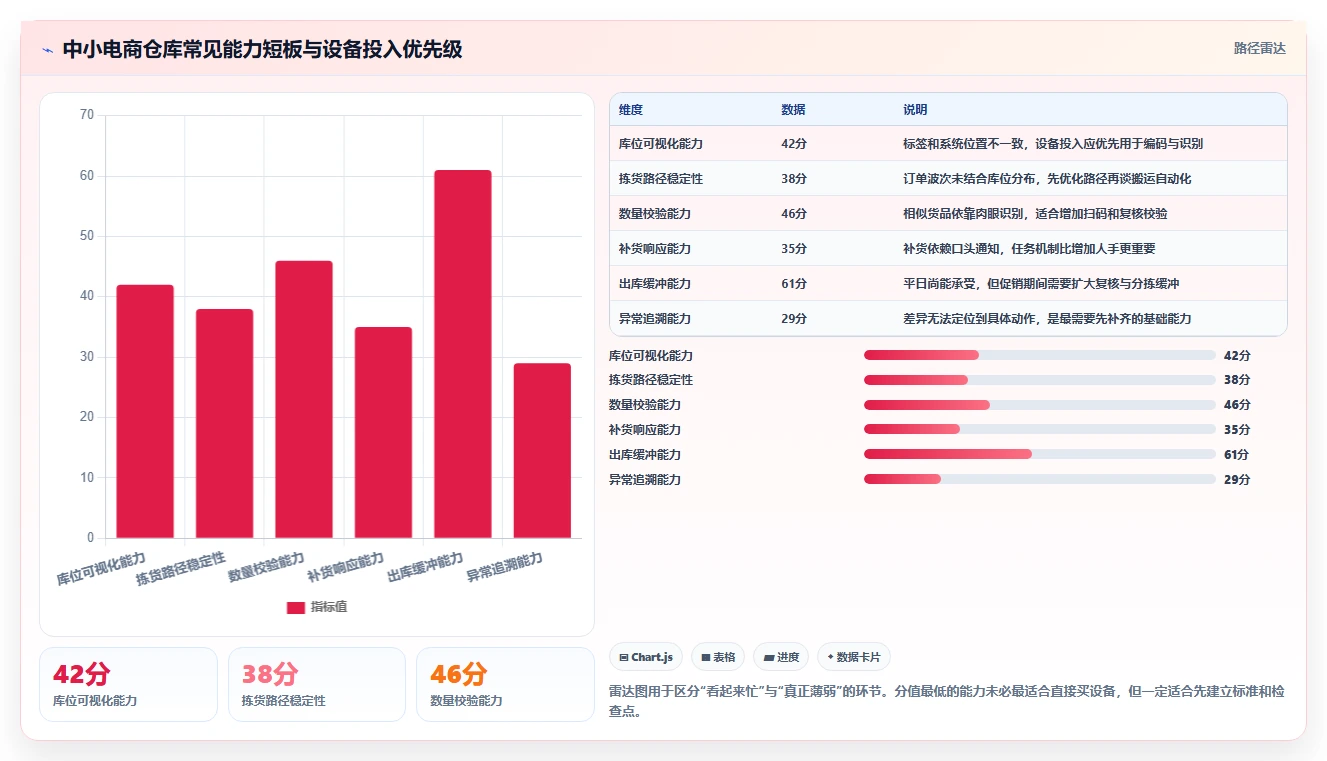The width and height of the screenshot is (1327, 761).
Task: Select table cell 出库缓冲能力
Action: coord(655,284)
